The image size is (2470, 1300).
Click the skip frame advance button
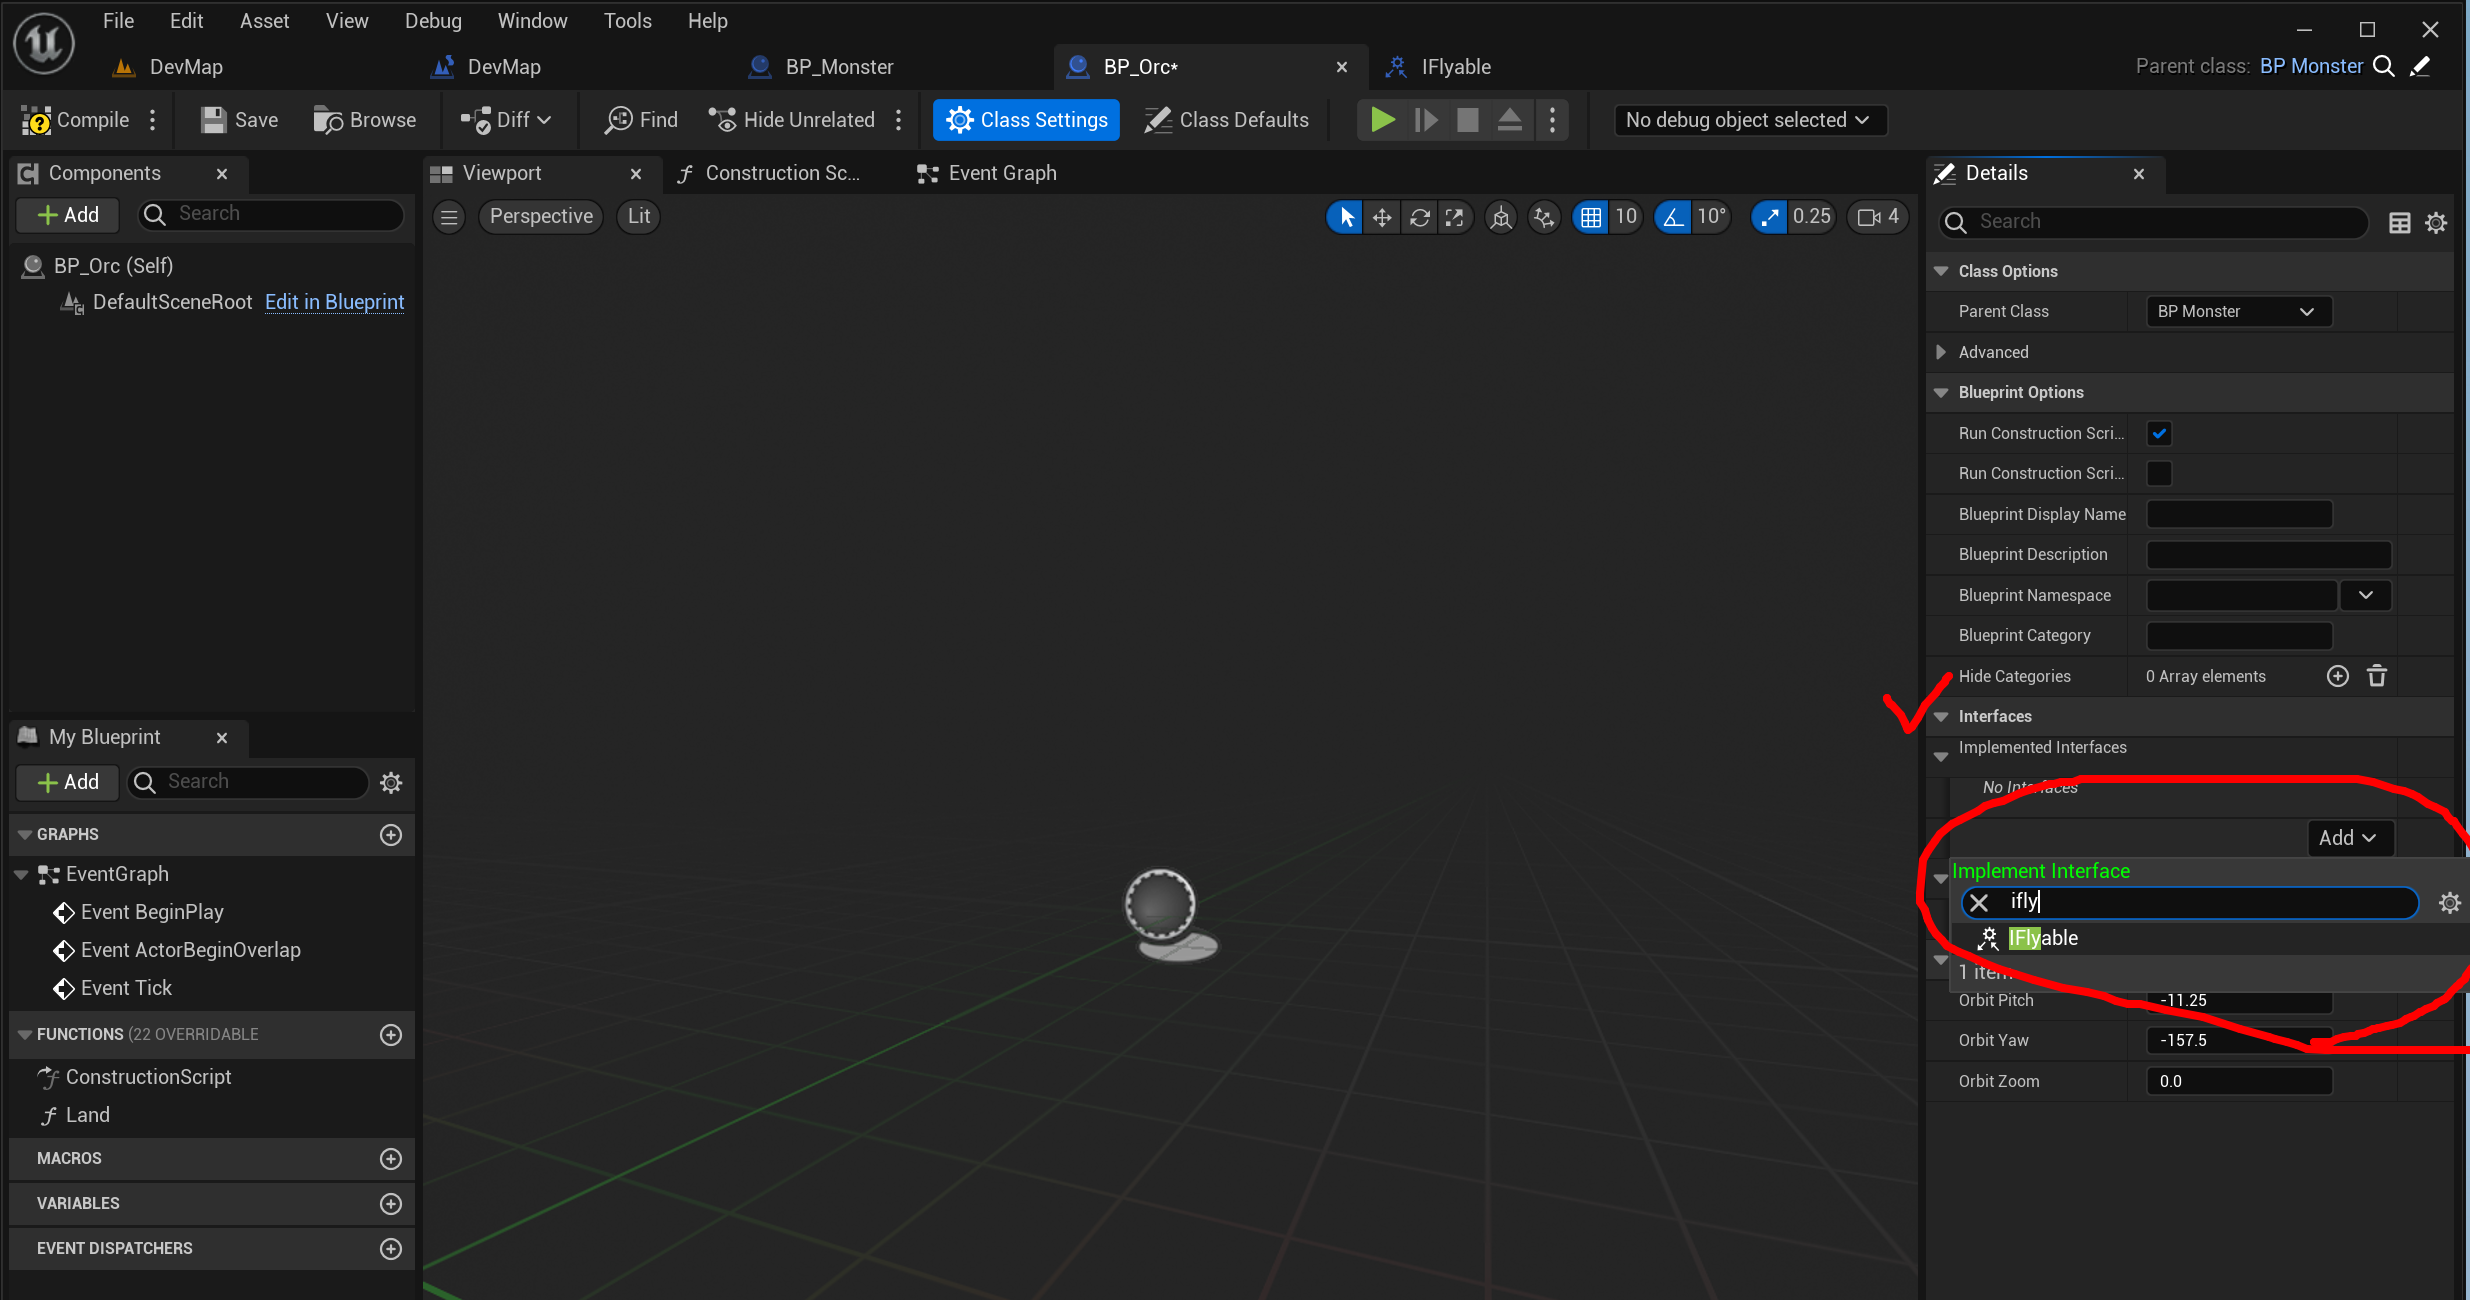coord(1426,120)
